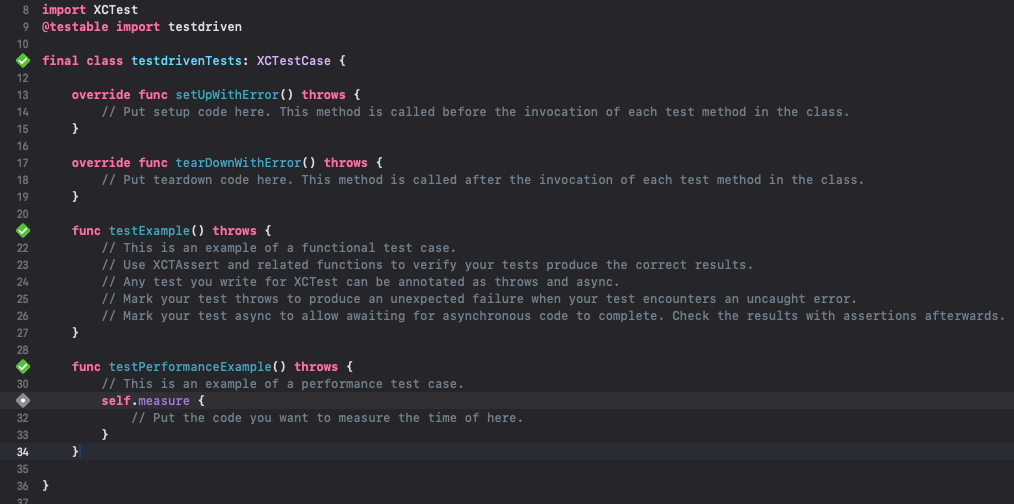Click the 'Put setup code here' comment
The image size is (1014, 504).
pos(475,112)
